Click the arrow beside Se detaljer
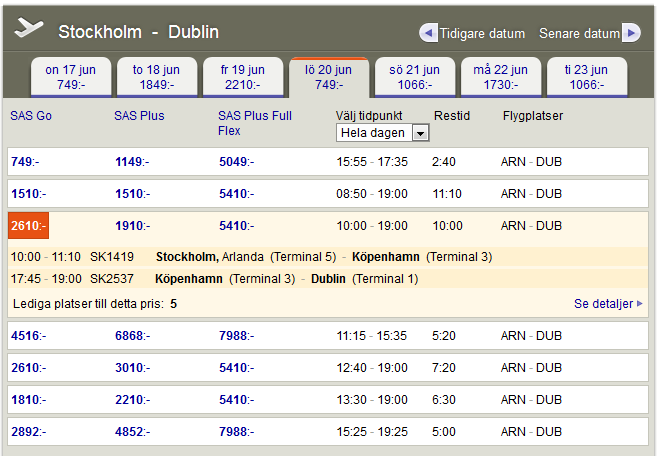 [x=640, y=303]
